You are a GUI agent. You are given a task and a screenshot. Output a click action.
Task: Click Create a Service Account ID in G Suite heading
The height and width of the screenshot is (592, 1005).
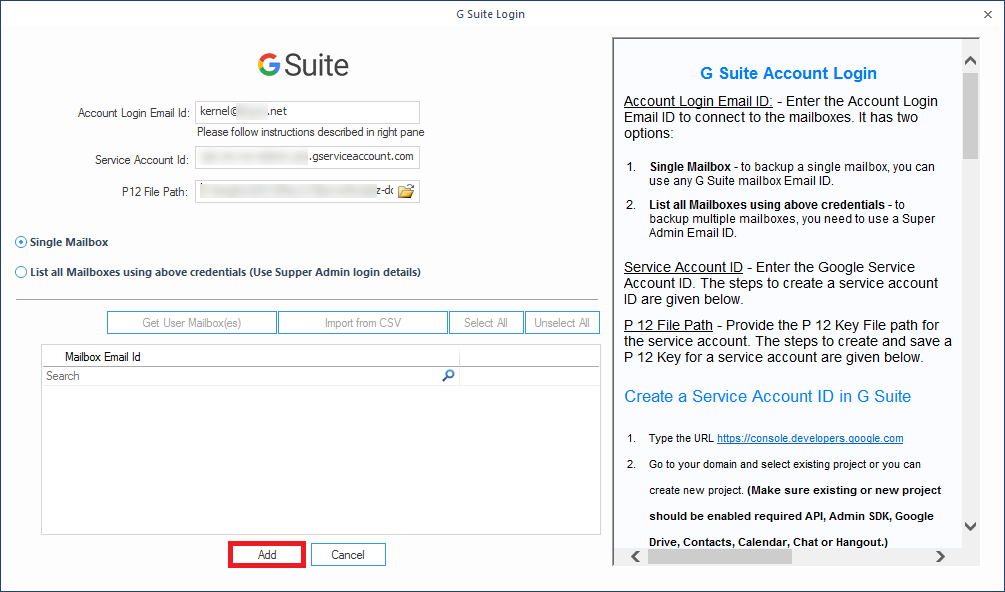pyautogui.click(x=767, y=397)
